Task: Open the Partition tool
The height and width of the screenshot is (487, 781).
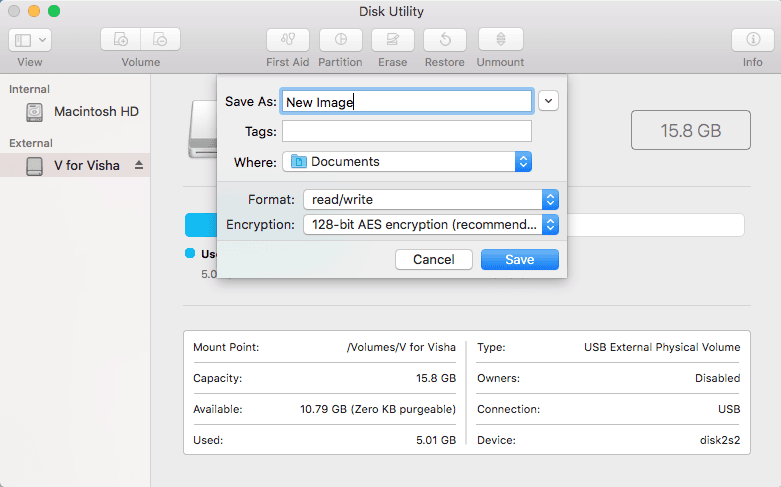Action: 341,39
